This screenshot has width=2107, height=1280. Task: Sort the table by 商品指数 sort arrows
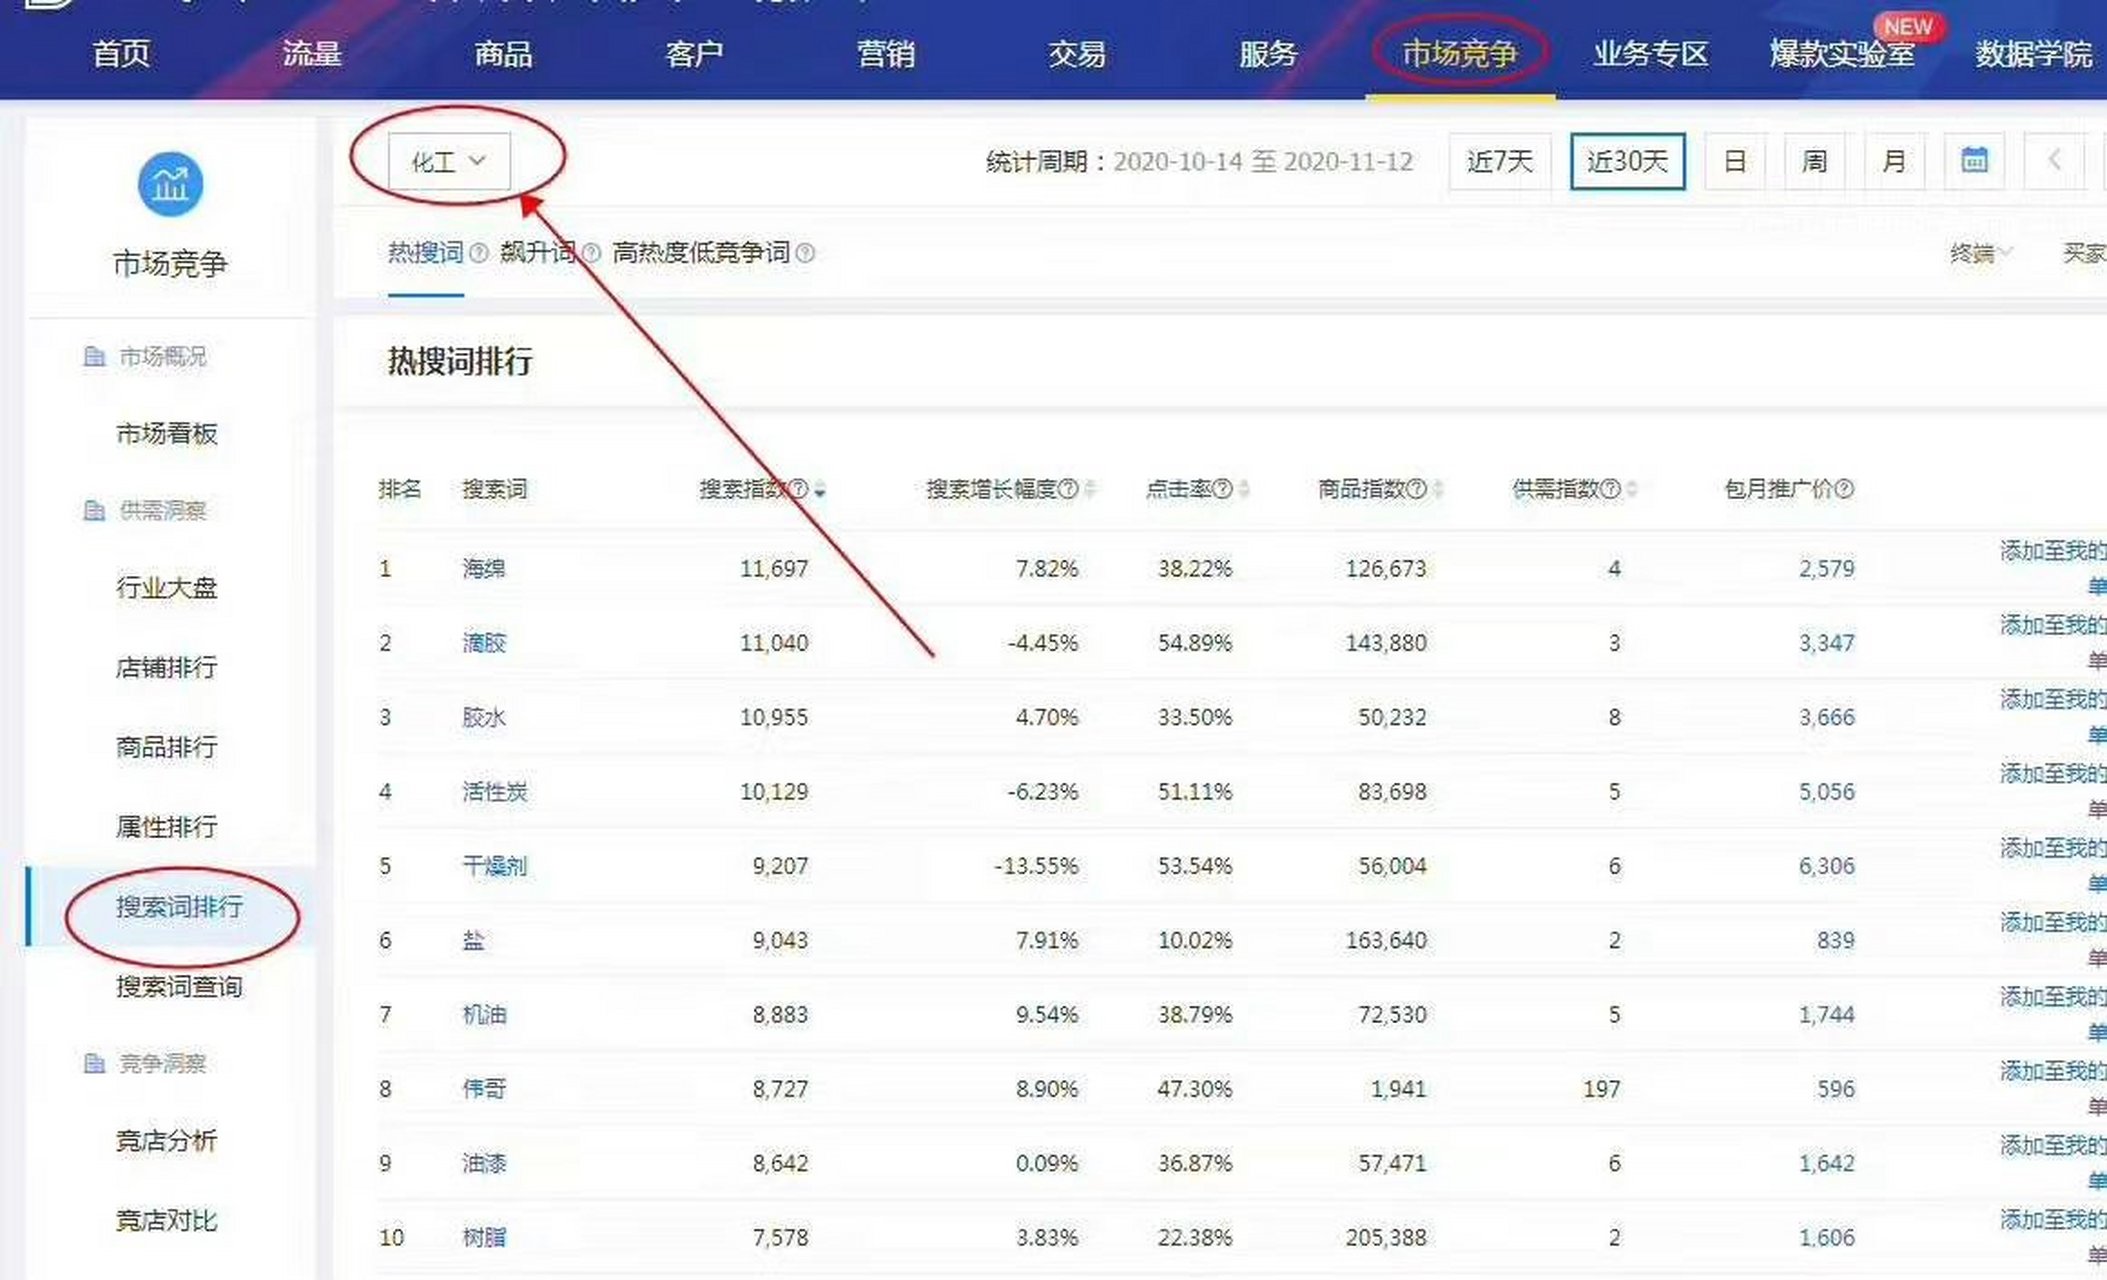point(1438,490)
